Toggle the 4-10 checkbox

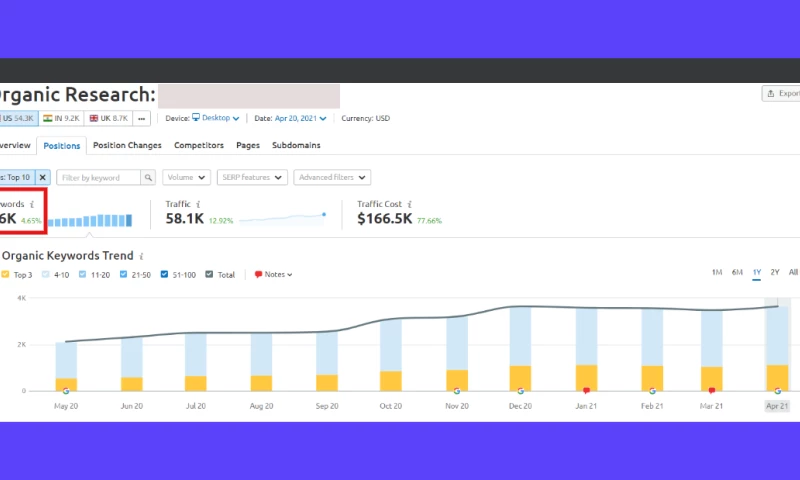click(x=45, y=274)
